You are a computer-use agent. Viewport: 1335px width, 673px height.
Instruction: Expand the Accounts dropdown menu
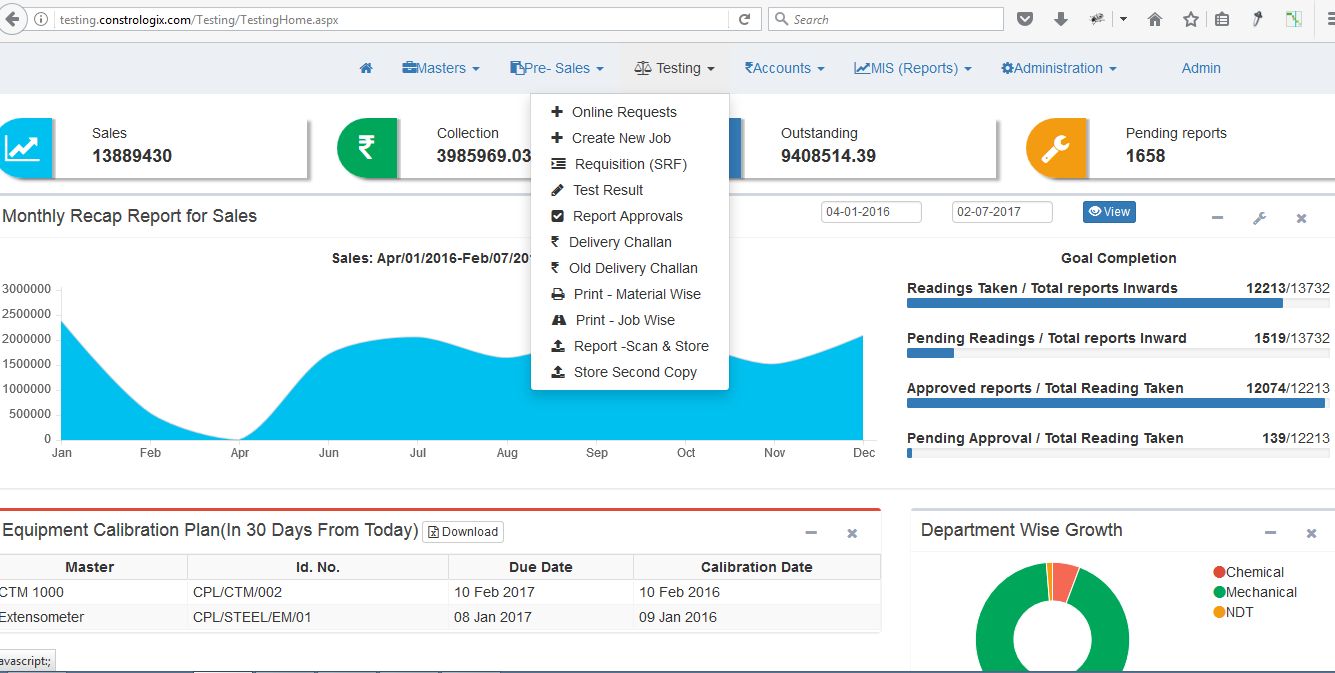pos(785,68)
